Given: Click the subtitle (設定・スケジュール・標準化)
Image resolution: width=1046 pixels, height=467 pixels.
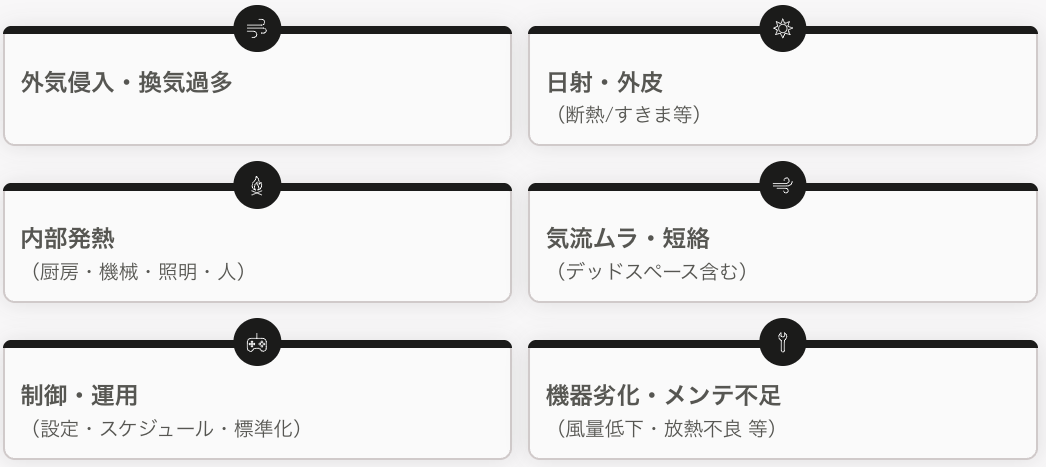Looking at the screenshot, I should pyautogui.click(x=161, y=428).
